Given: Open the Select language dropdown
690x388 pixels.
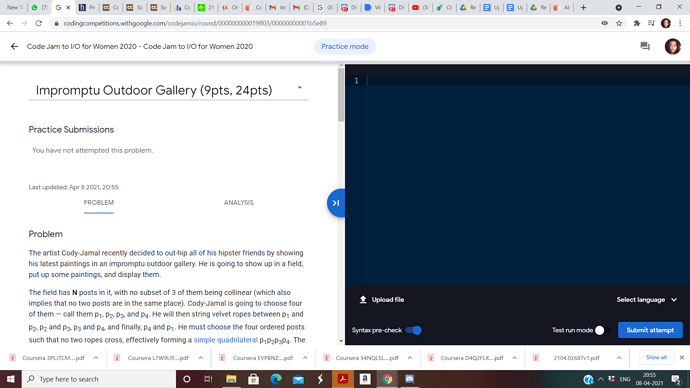Looking at the screenshot, I should [x=646, y=300].
